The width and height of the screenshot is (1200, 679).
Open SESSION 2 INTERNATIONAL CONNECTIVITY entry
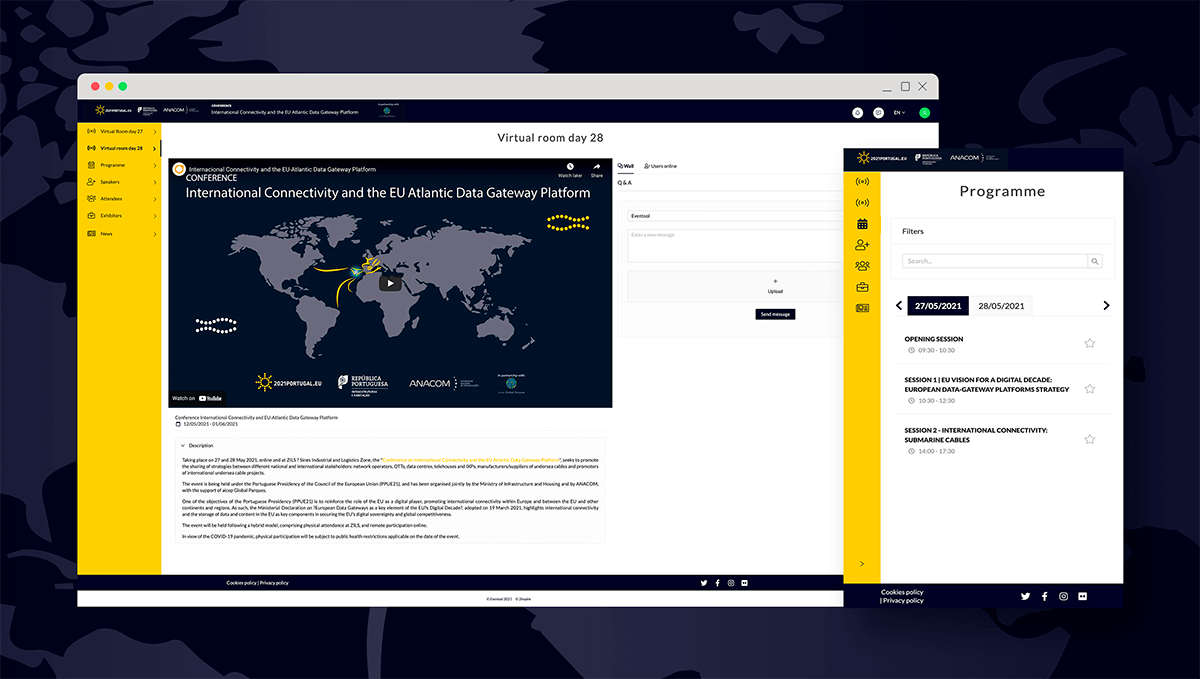[976, 435]
